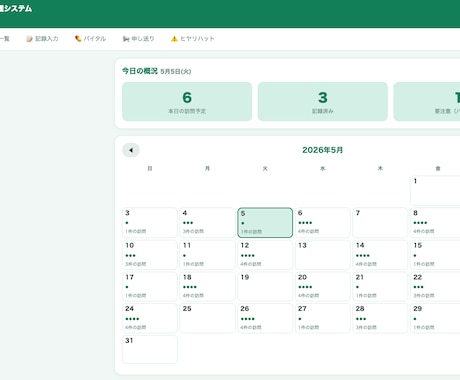Open the empty May 13 cell
This screenshot has height=380, width=460.
(x=323, y=255)
